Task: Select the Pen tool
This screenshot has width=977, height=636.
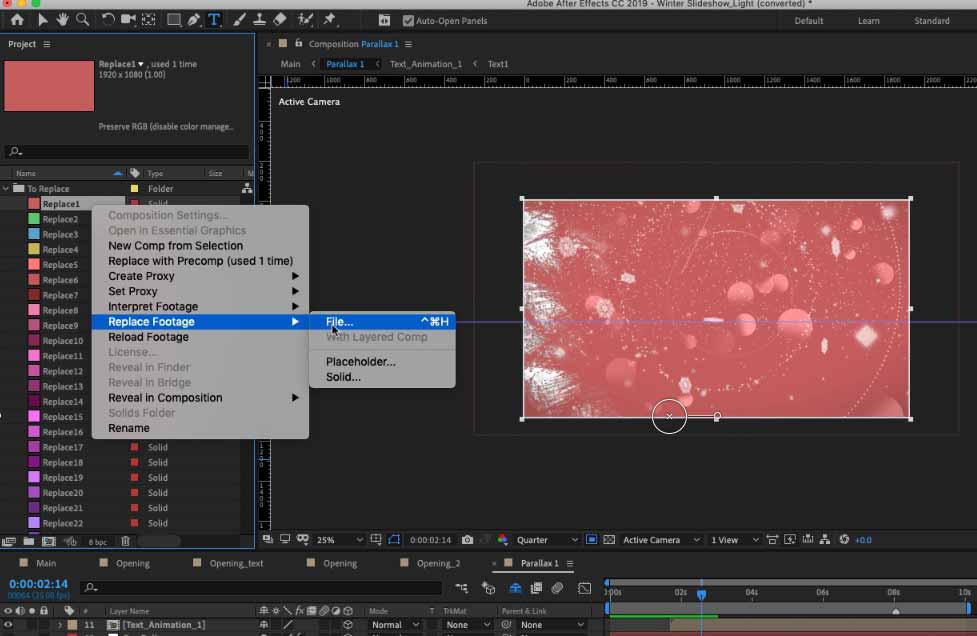Action: pos(194,20)
